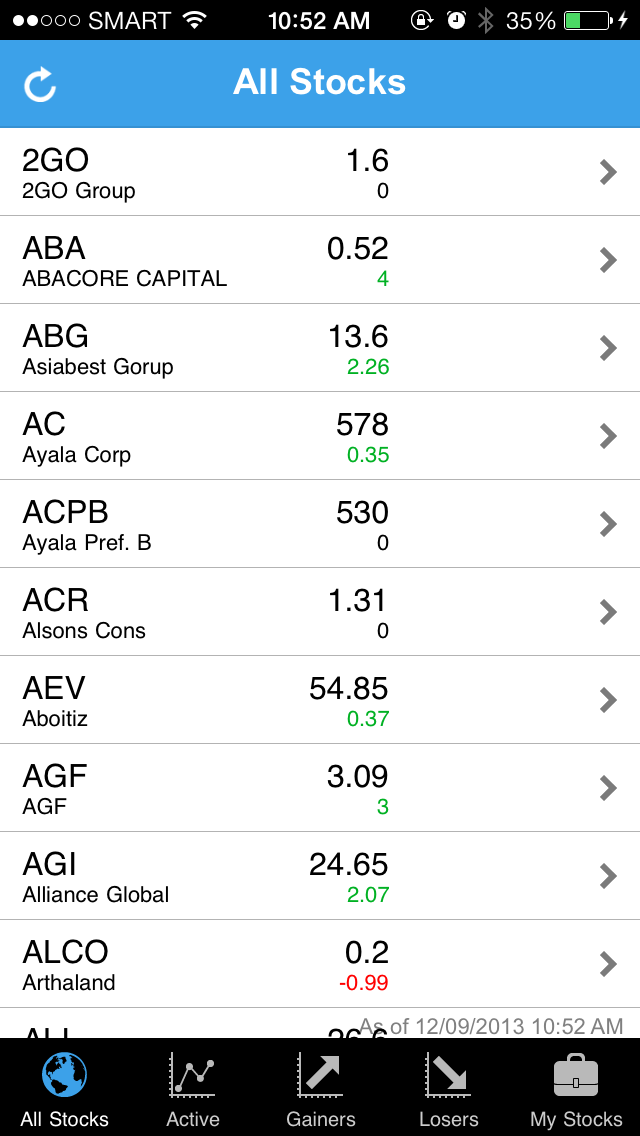Select the ABG Asiabest Gorup stock
The height and width of the screenshot is (1136, 640).
point(98,348)
